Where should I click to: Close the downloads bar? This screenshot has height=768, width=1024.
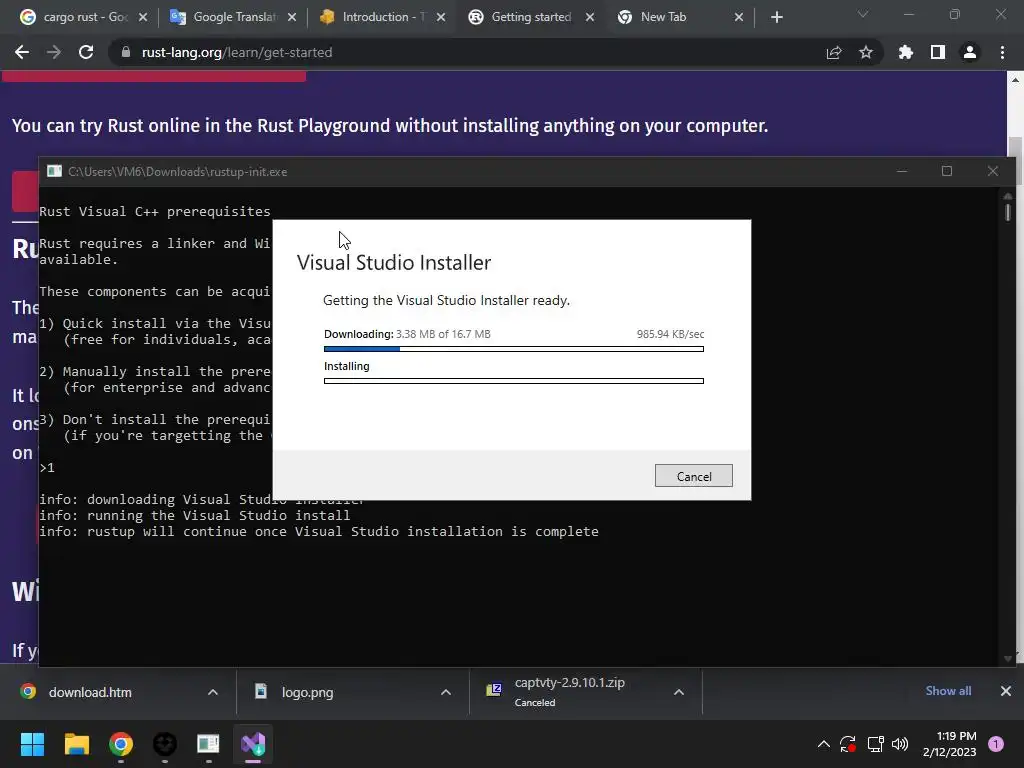click(x=1006, y=691)
